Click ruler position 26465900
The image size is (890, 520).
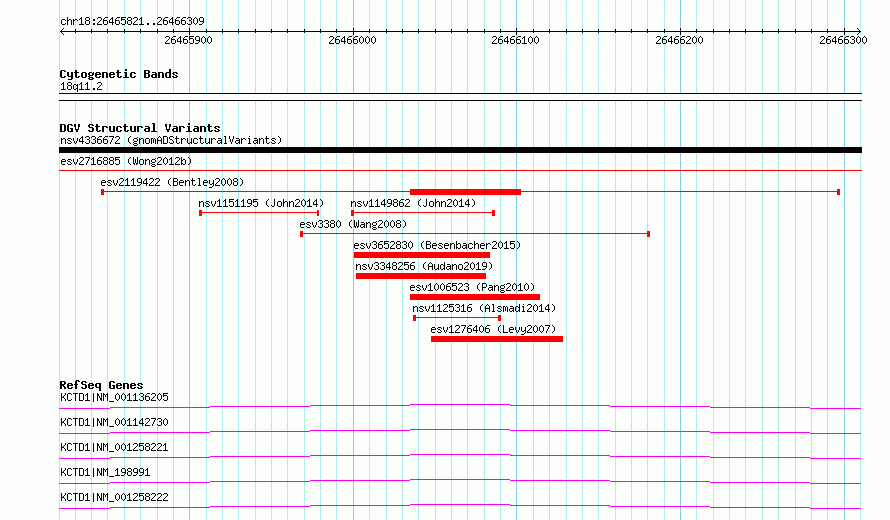tap(188, 40)
